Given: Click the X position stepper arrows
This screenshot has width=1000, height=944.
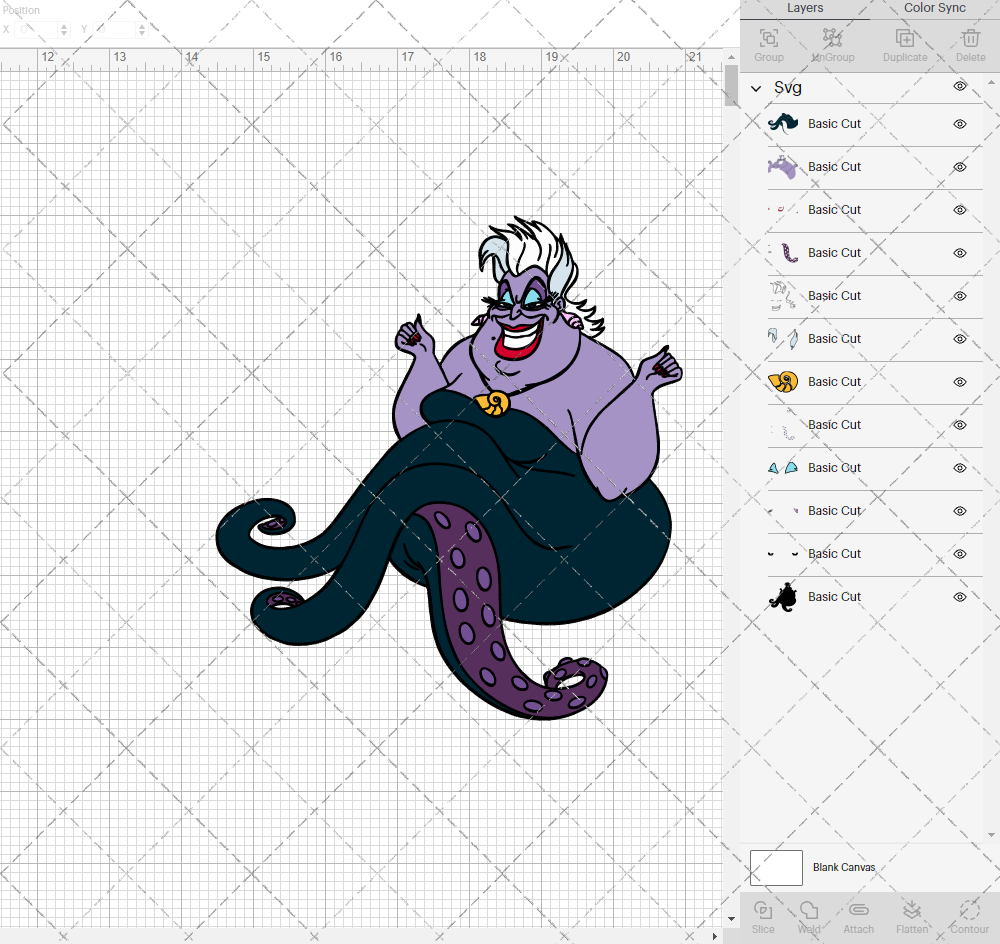Looking at the screenshot, I should tap(64, 29).
